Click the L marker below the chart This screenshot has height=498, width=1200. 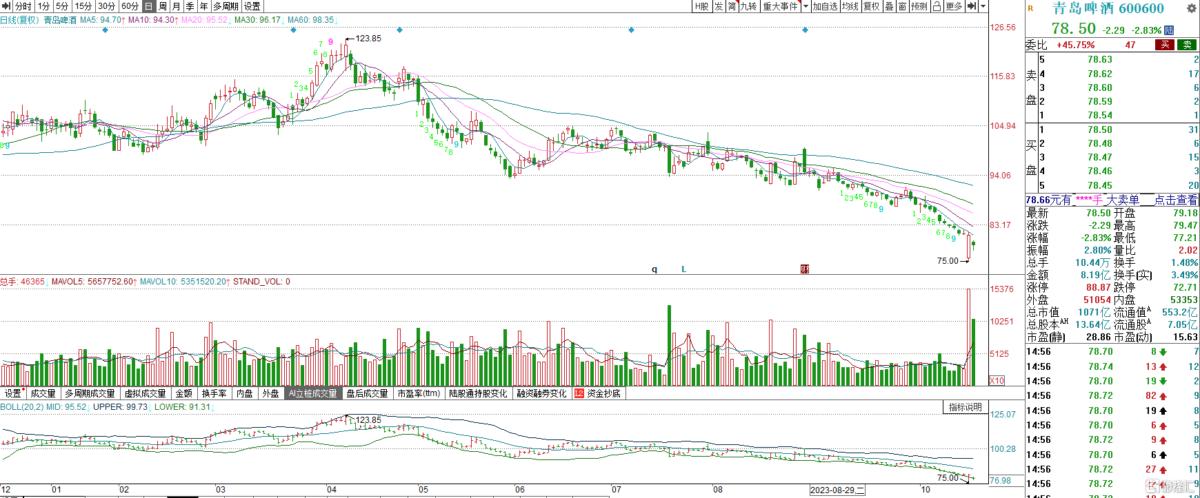pos(683,269)
